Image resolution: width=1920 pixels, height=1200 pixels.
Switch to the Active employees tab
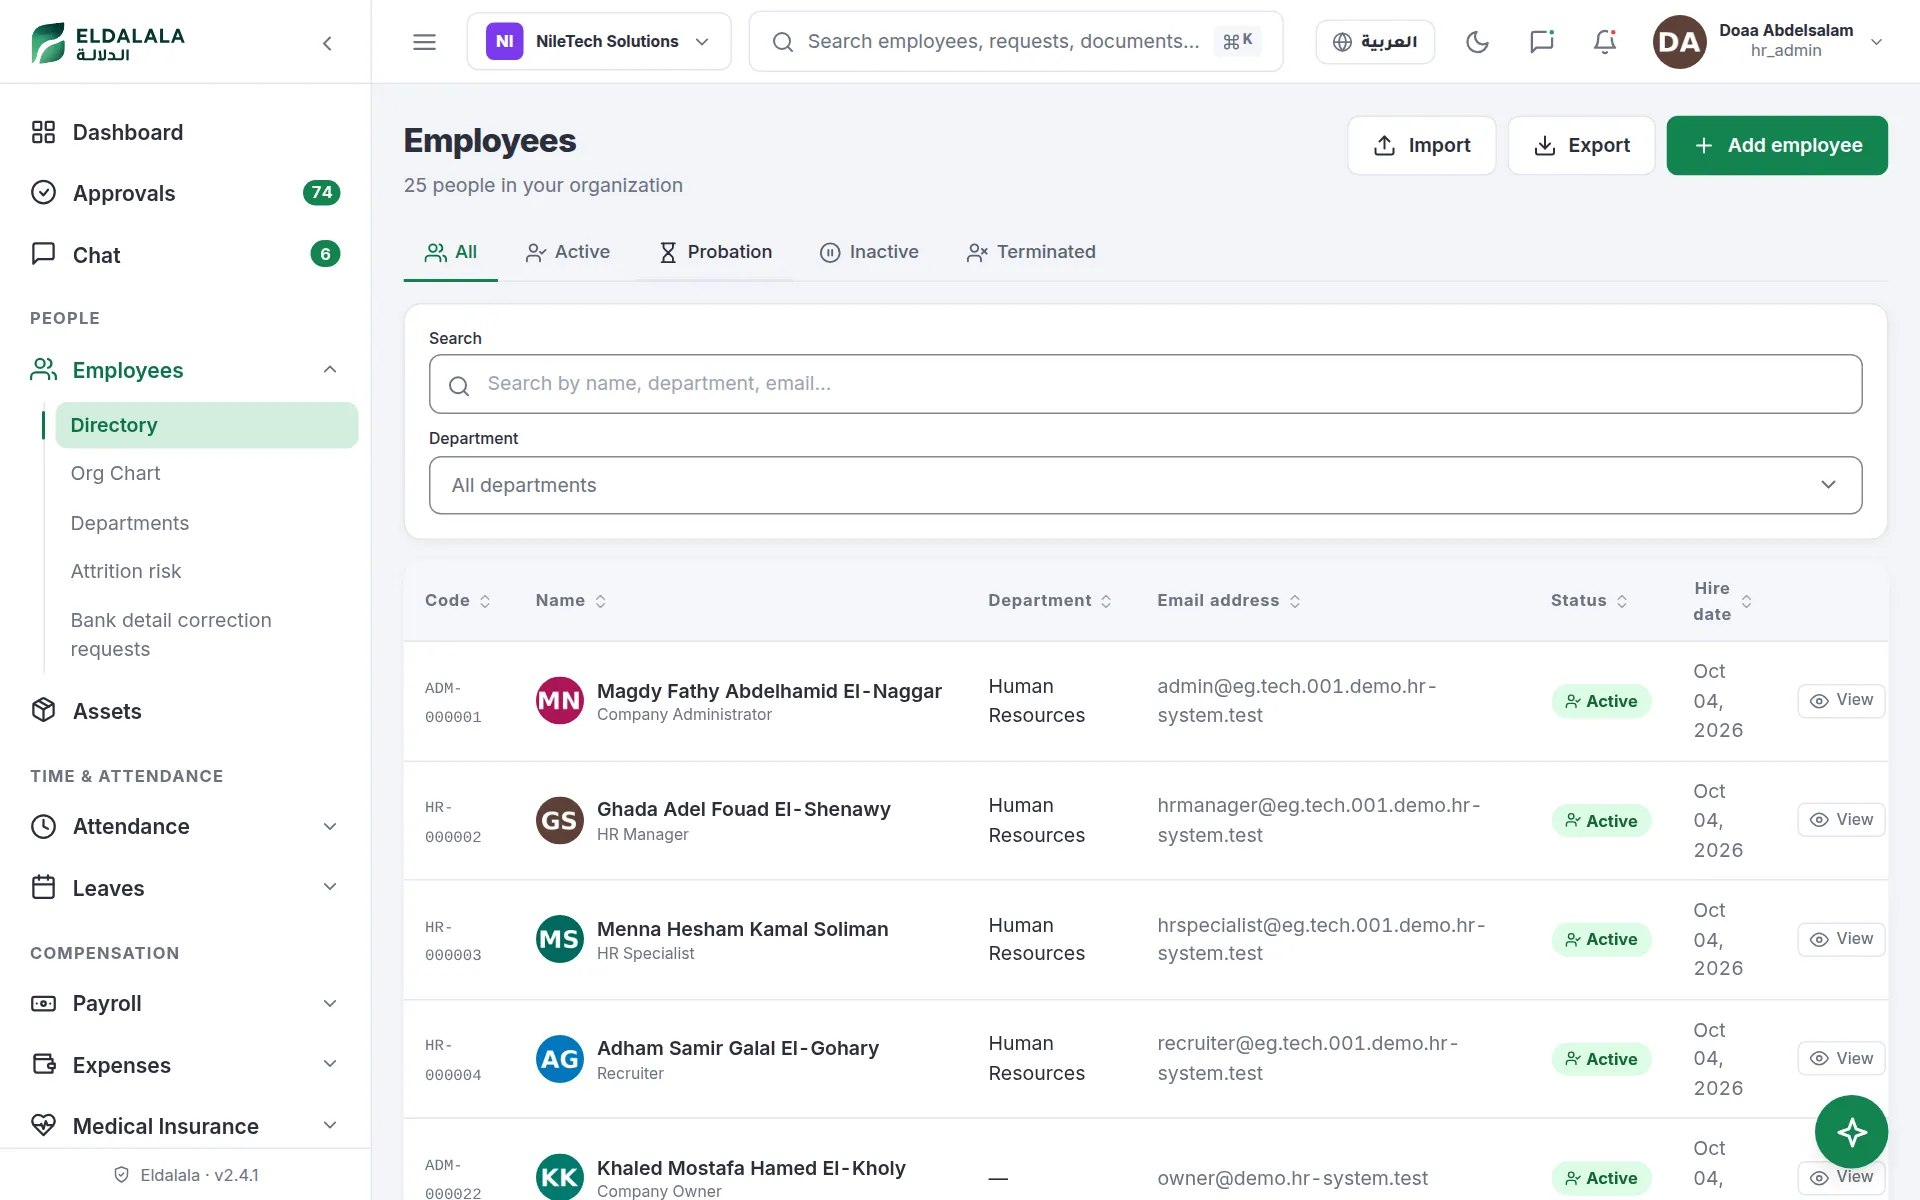567,252
